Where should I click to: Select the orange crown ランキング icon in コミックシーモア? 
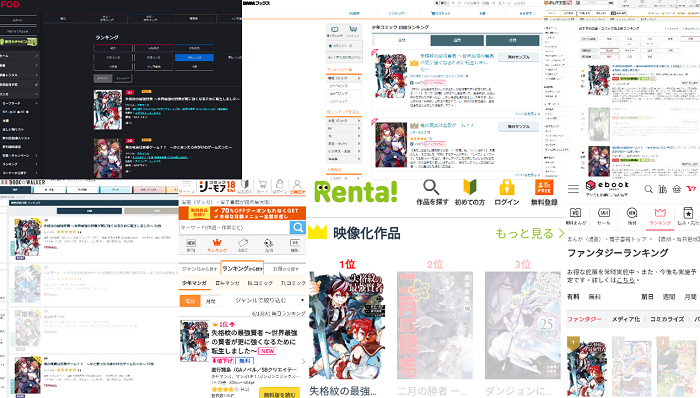[x=217, y=243]
